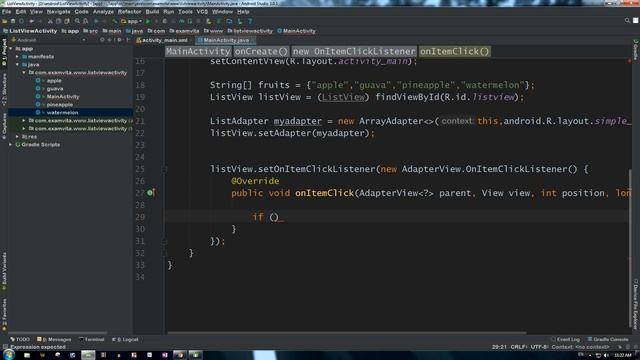Screen dimensions: 640x360
Task: Open the Logcat tool window
Action: 125,339
